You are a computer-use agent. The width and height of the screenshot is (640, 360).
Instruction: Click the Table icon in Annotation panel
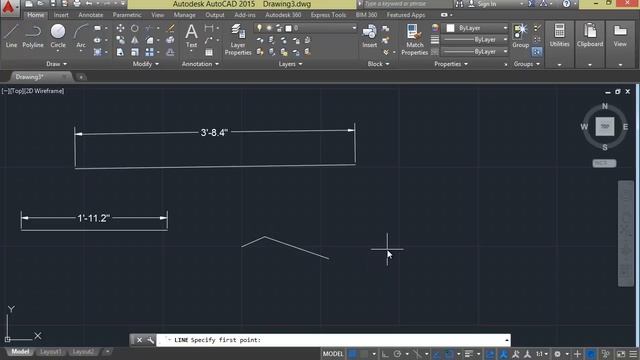pos(209,52)
